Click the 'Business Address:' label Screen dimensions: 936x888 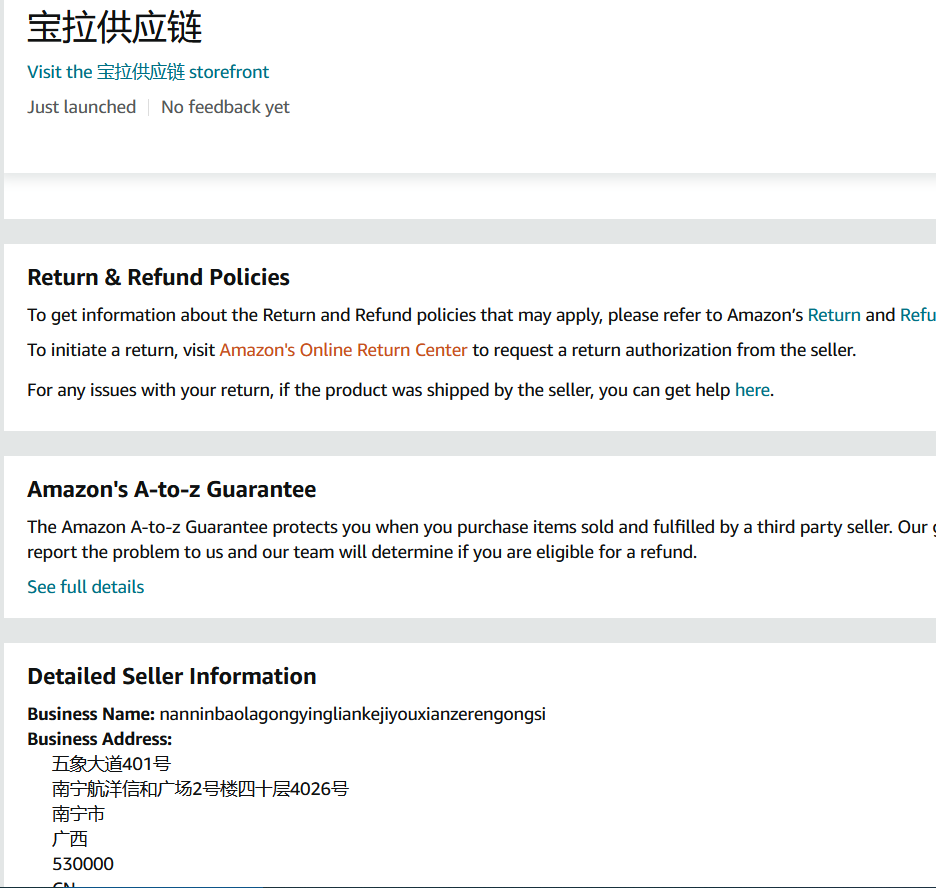[x=99, y=739]
